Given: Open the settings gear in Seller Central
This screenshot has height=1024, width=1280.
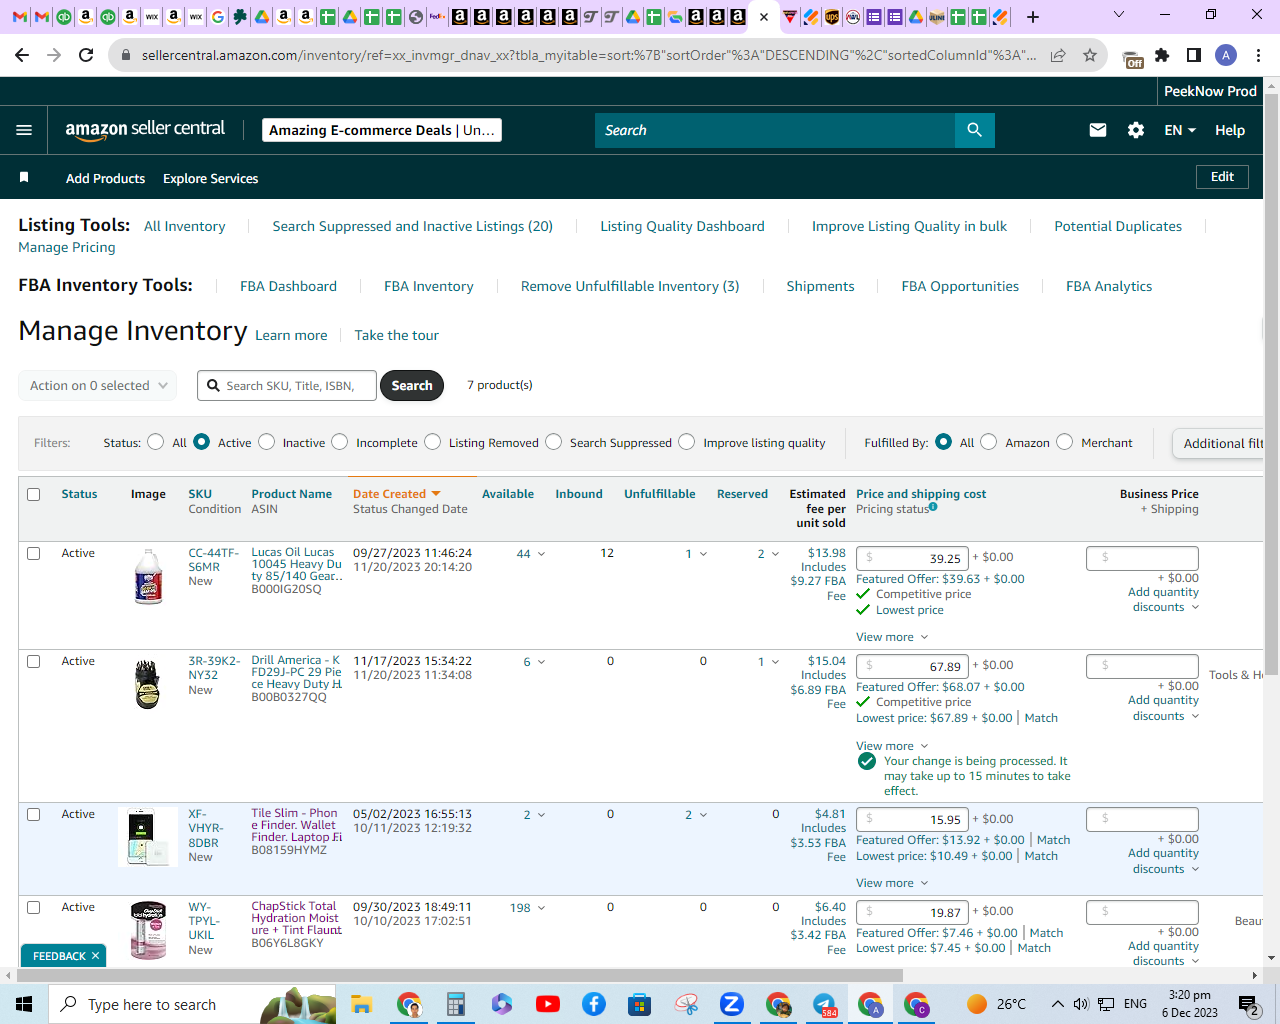Looking at the screenshot, I should (1136, 130).
